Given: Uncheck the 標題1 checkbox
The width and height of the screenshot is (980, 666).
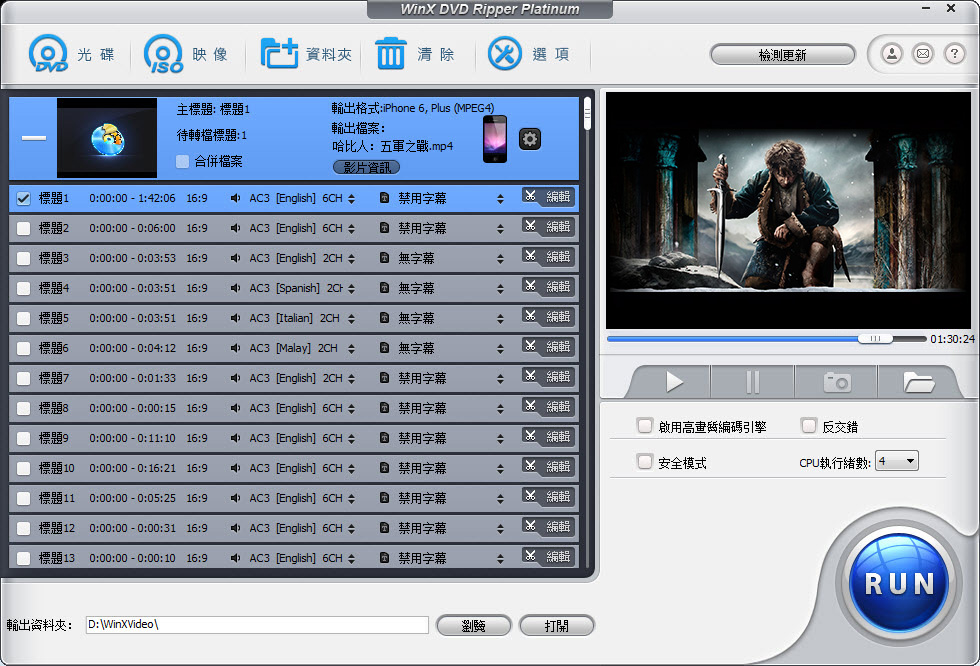Looking at the screenshot, I should click(23, 199).
